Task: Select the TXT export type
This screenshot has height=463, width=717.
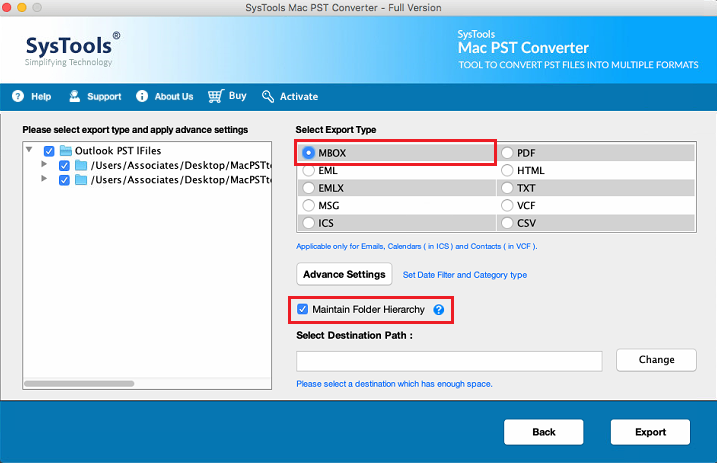Action: coord(507,188)
